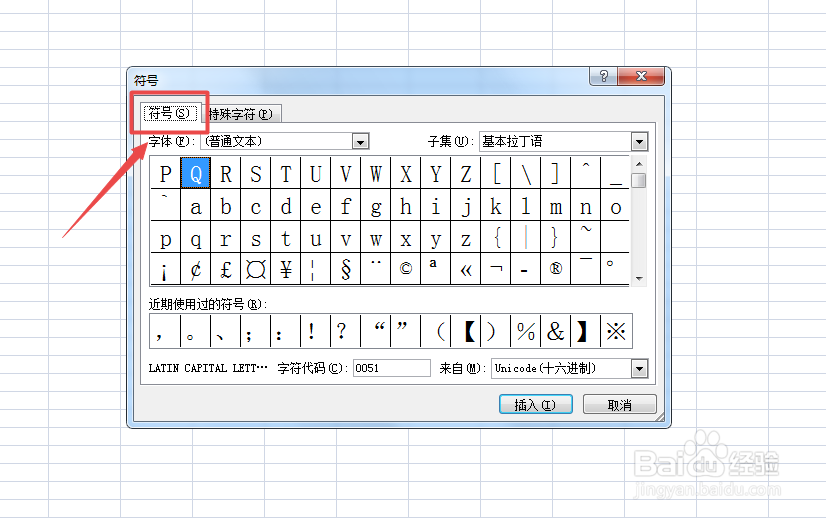826x518 pixels.
Task: Open the 来自 Unicode source dropdown
Action: [x=639, y=369]
